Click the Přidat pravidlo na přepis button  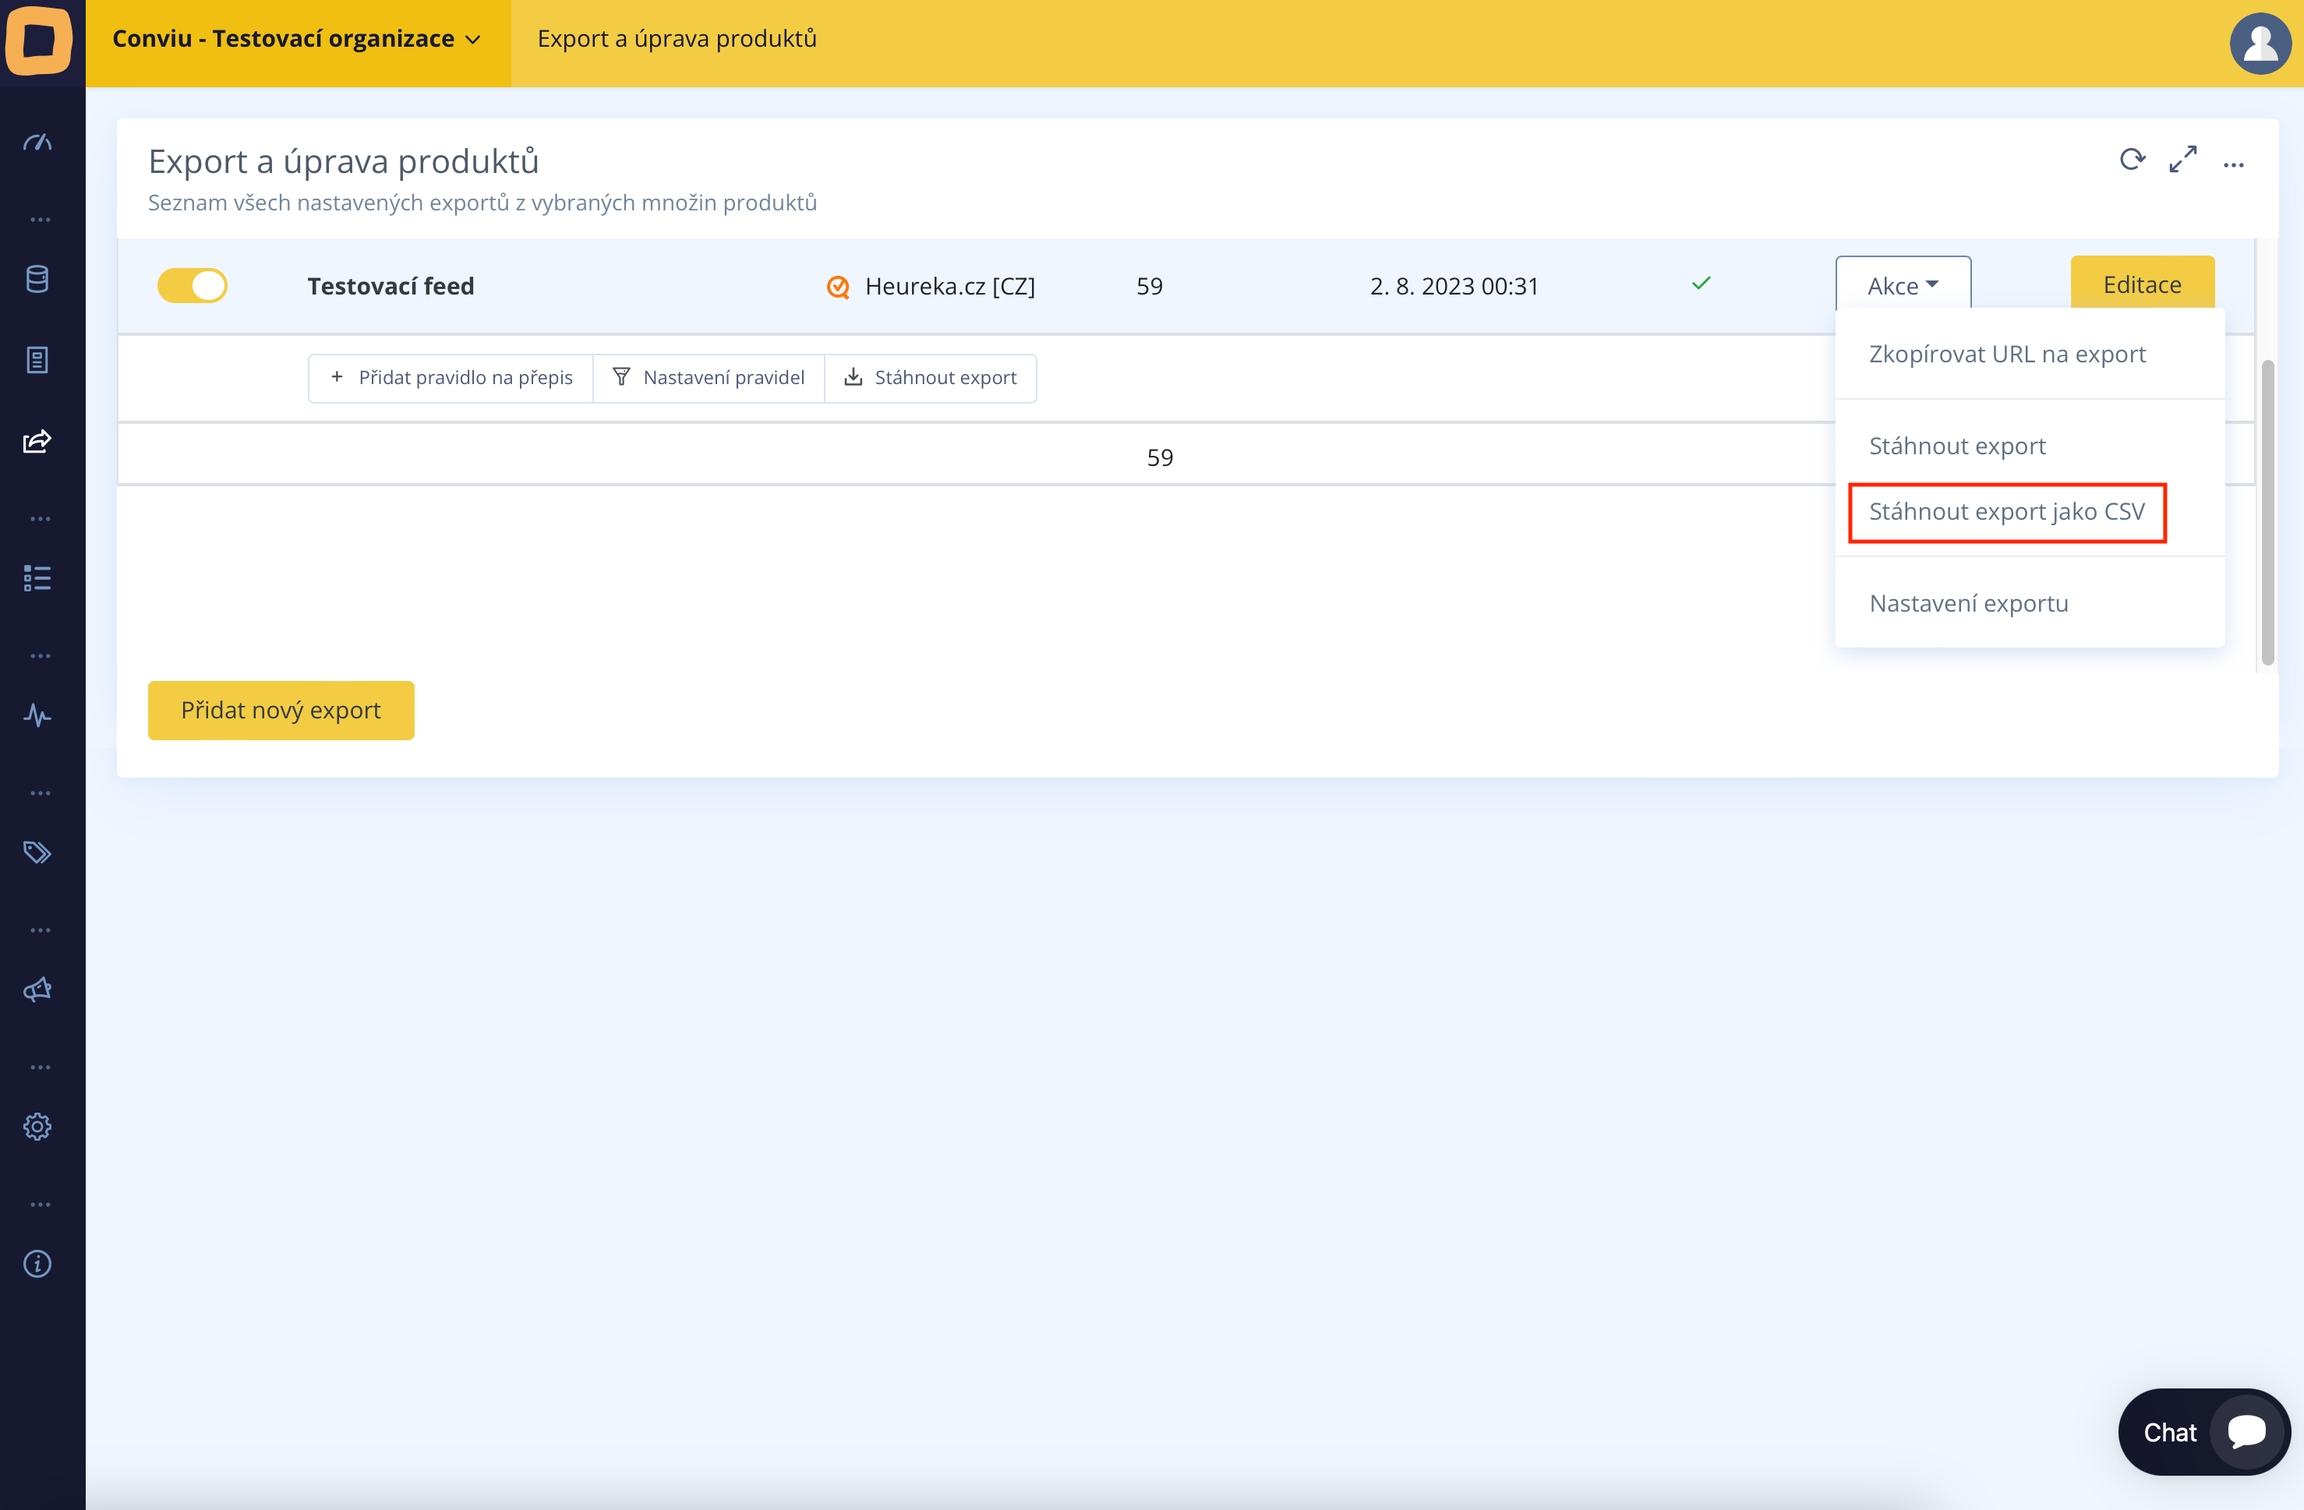[x=451, y=378]
